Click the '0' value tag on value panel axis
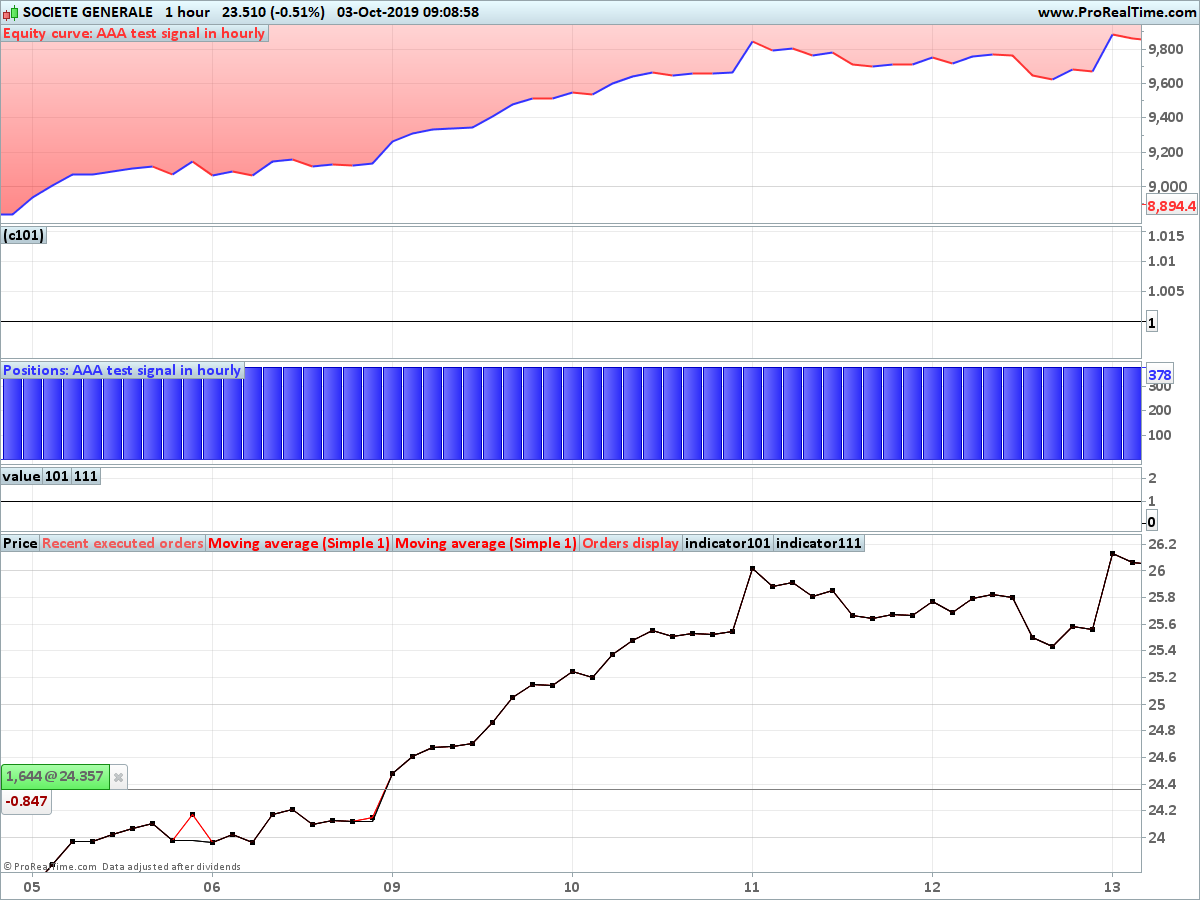1200x900 pixels. tap(1152, 522)
